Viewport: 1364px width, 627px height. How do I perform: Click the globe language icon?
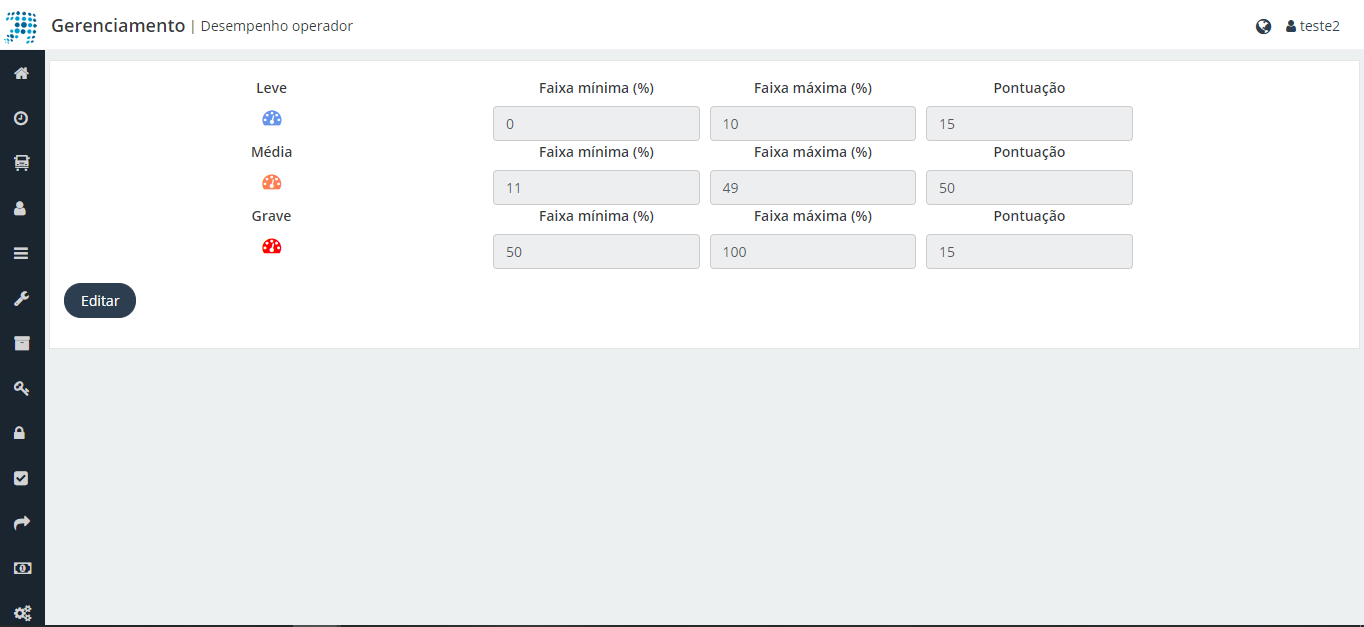coord(1263,26)
